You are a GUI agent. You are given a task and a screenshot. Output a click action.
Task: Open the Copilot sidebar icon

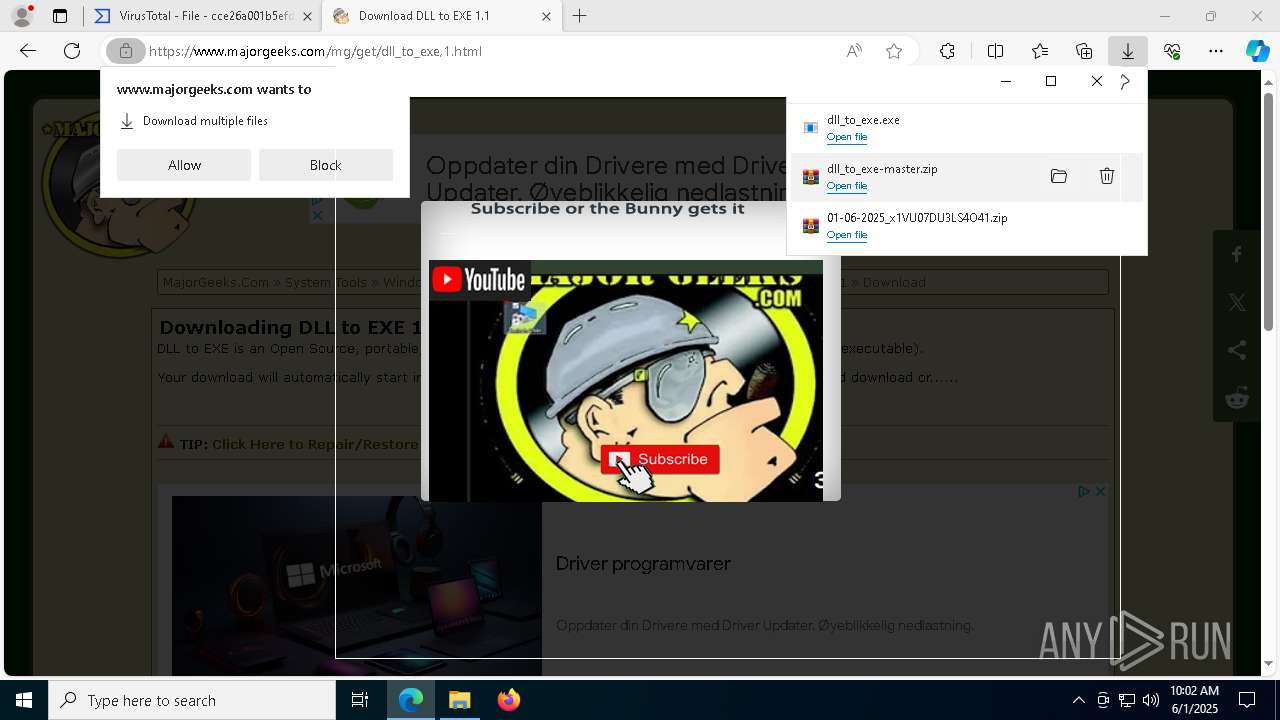pyautogui.click(x=1257, y=51)
